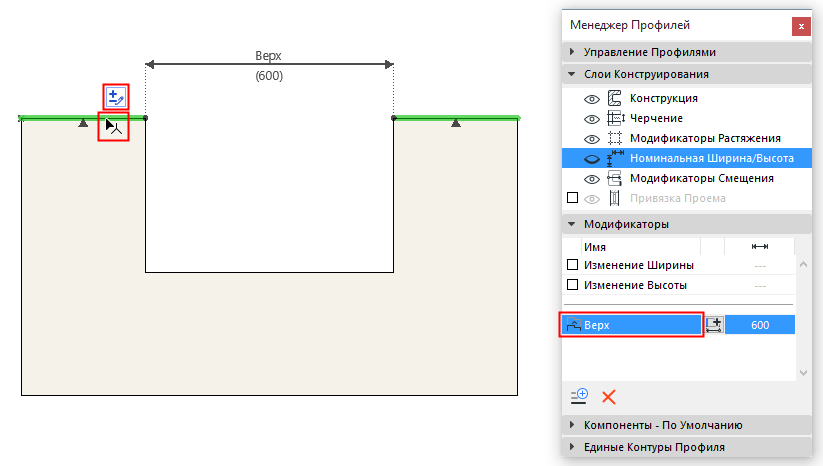Screen dimensions: 823x466
Task: Click the 600 value field for Верх
Action: pyautogui.click(x=759, y=325)
